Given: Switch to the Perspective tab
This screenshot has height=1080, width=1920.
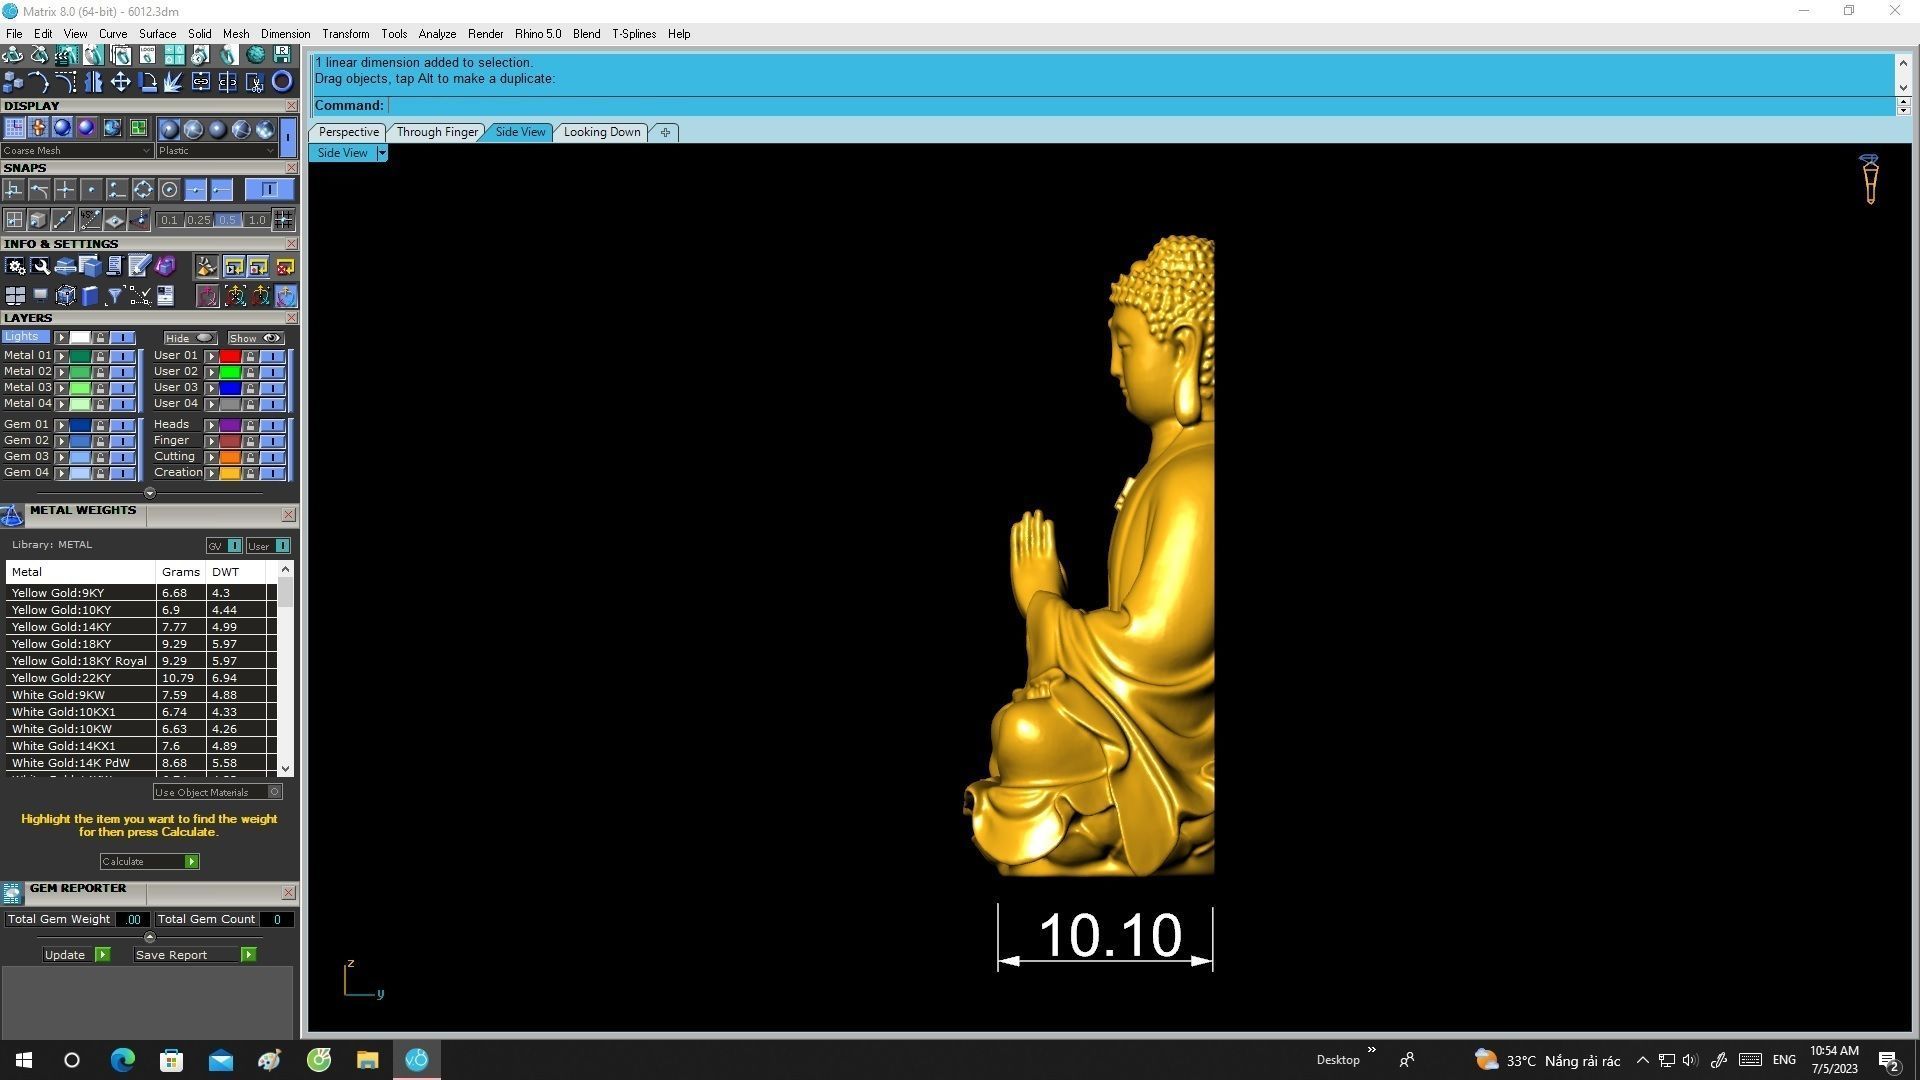Looking at the screenshot, I should 348,132.
